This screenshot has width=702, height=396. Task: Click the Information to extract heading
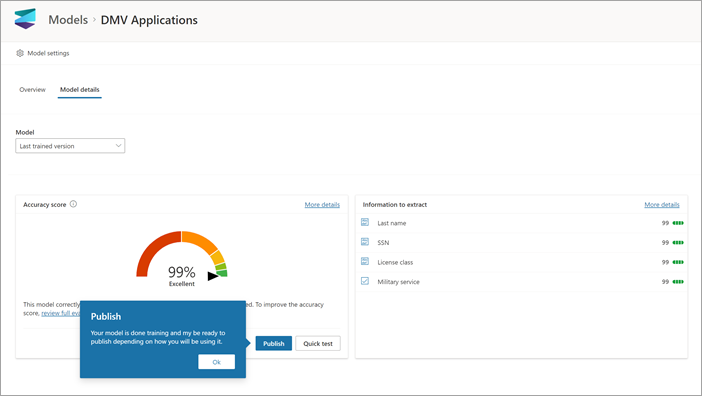[x=394, y=204]
